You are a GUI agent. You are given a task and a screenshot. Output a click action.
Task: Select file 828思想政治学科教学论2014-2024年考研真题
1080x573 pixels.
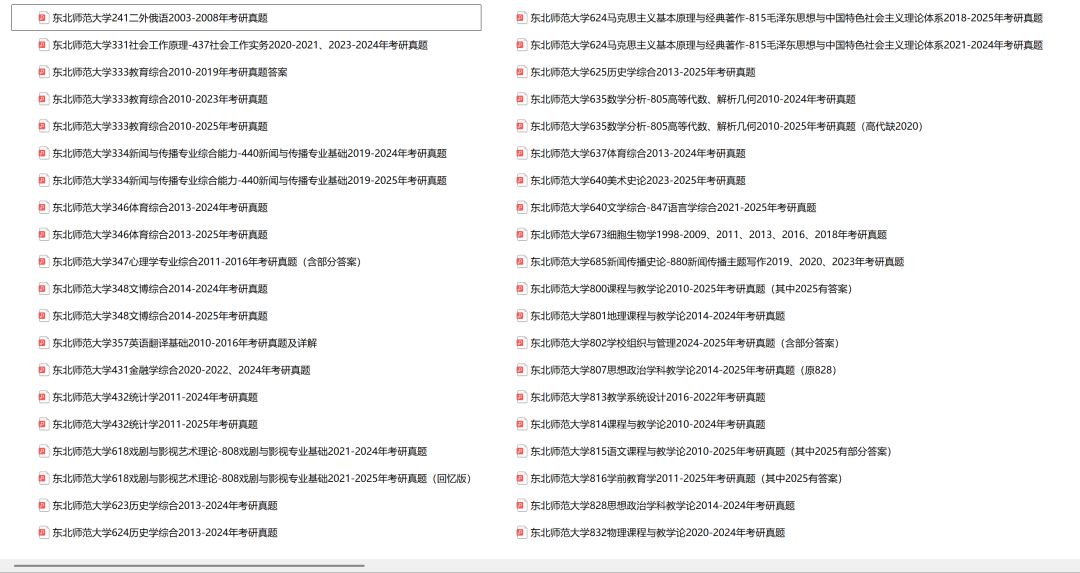tap(663, 506)
